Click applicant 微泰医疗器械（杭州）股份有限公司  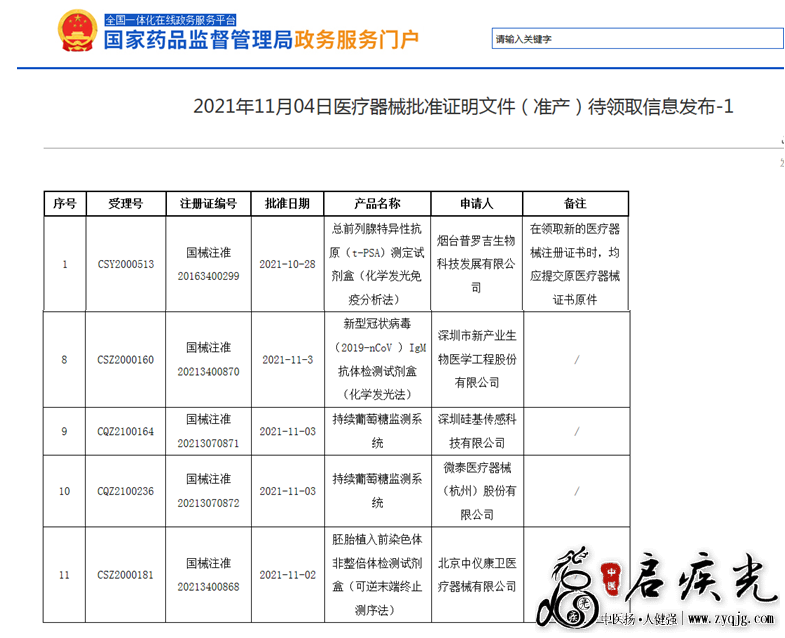point(477,491)
